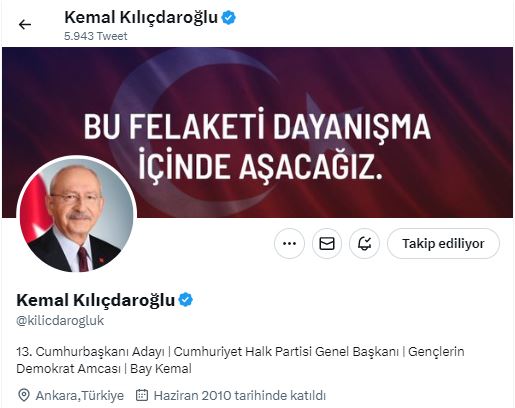Click bio text '13. Cumhurbaşkanı Adayı'

click(x=90, y=352)
